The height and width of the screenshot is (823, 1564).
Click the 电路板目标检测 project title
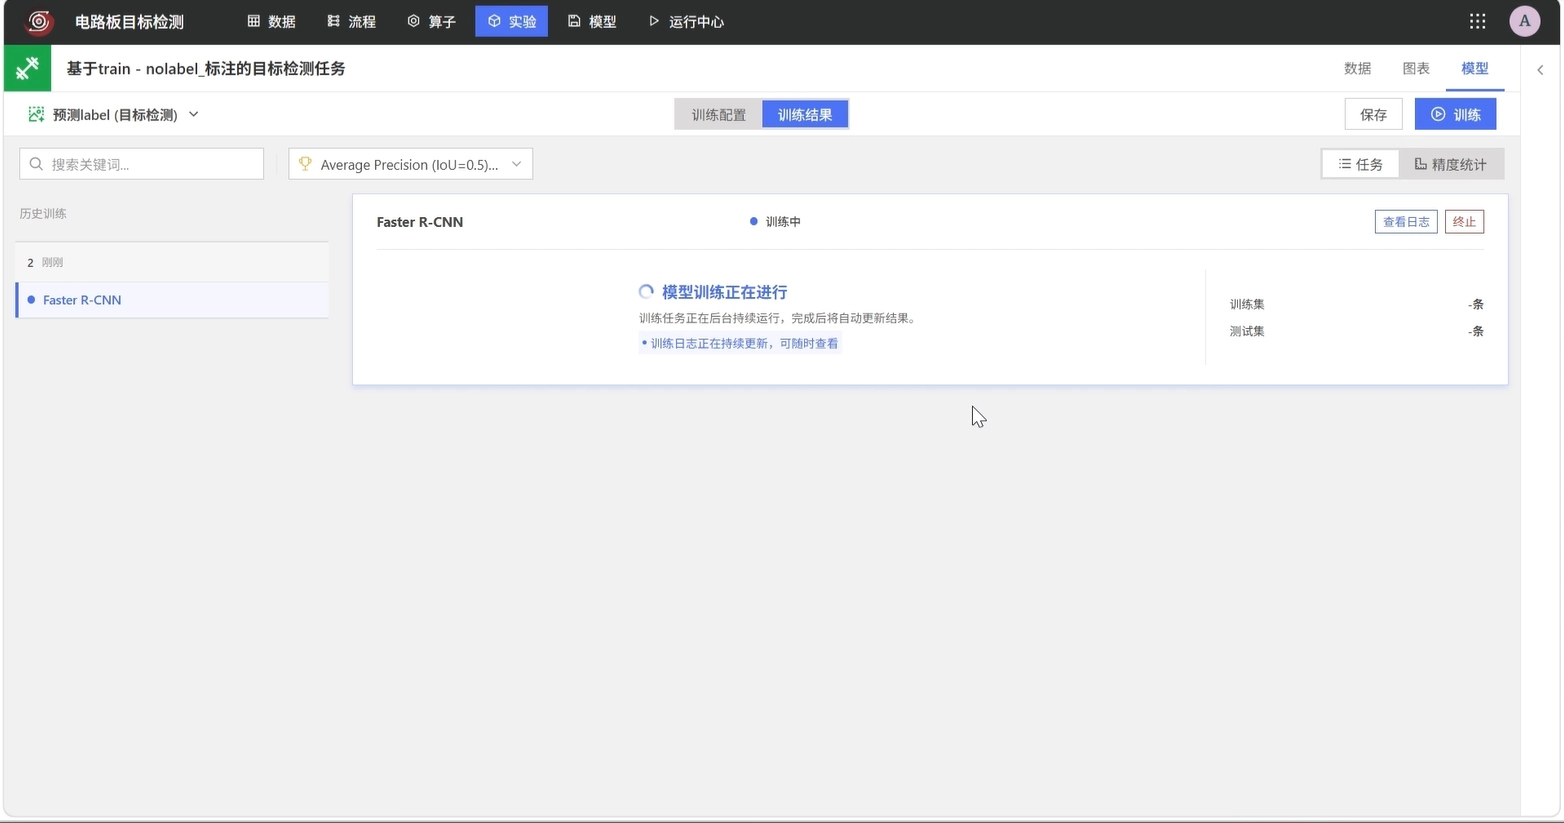tap(129, 22)
